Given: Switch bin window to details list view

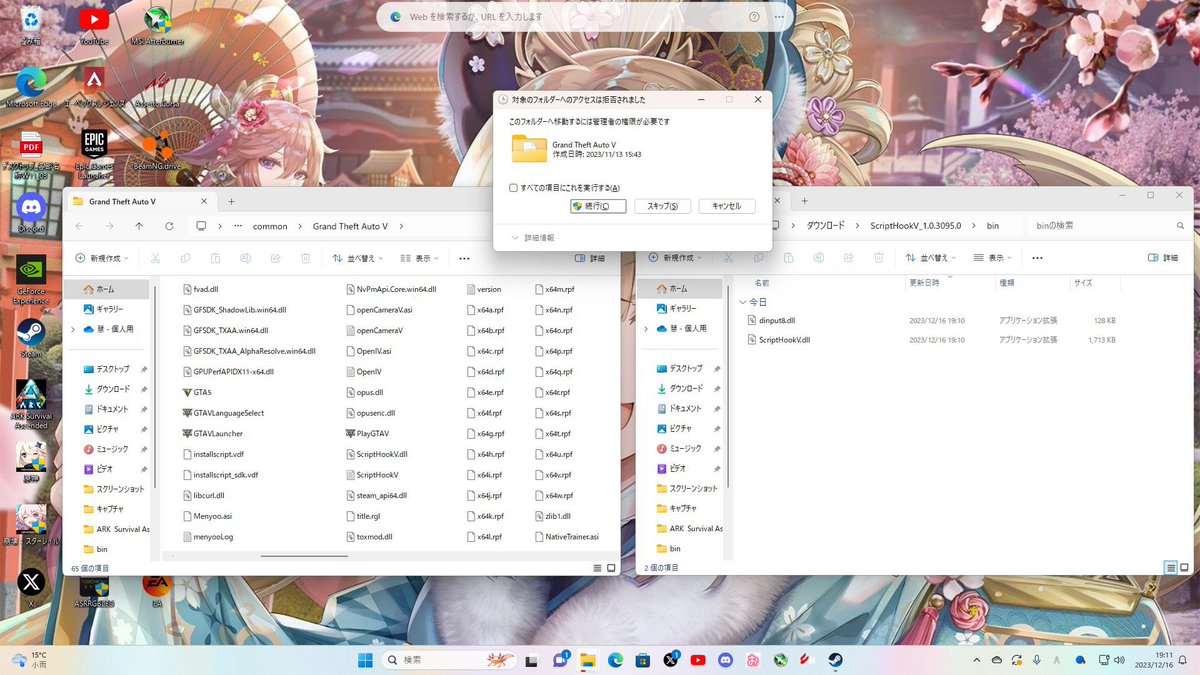Looking at the screenshot, I should [x=1170, y=567].
